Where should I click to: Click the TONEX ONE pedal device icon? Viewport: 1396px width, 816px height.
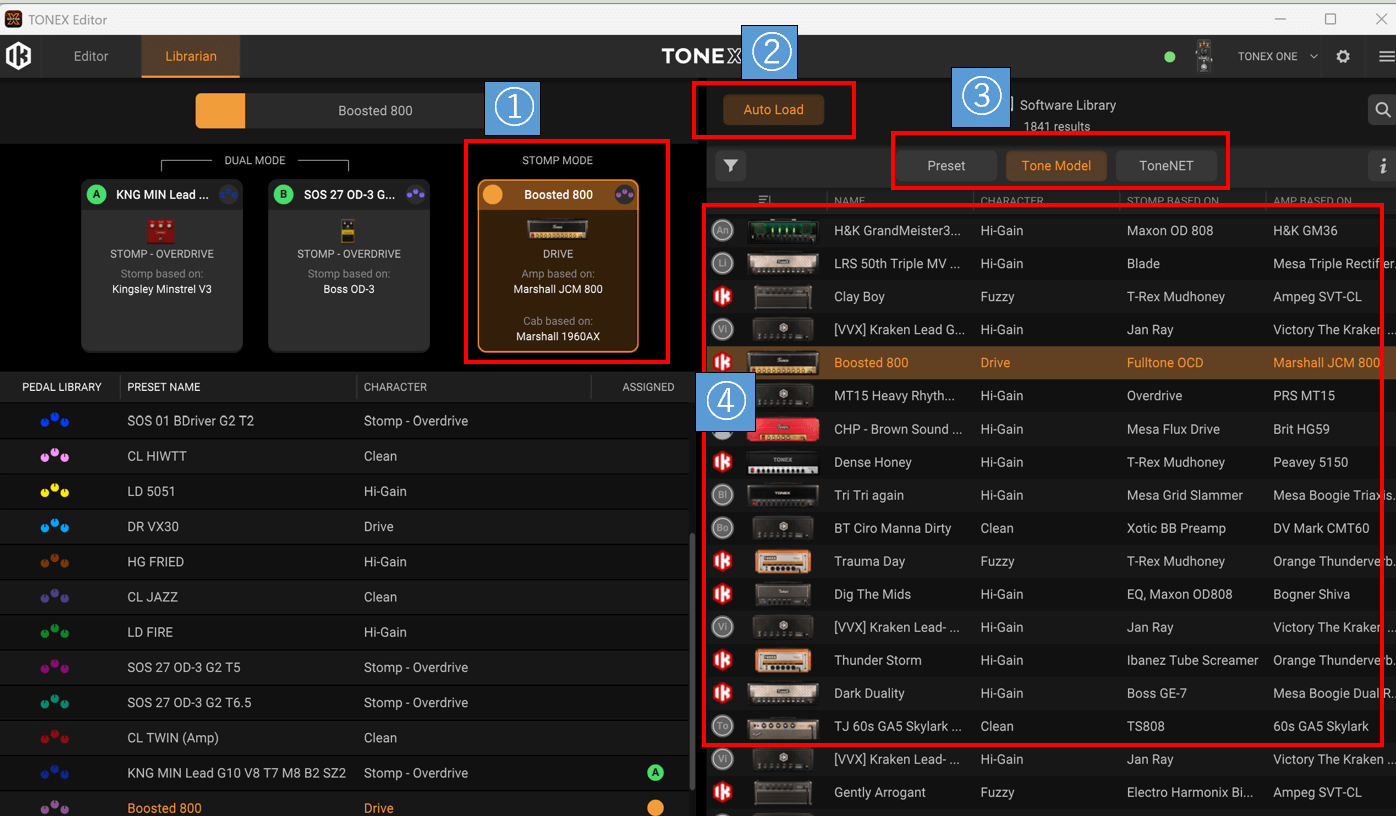point(1205,57)
